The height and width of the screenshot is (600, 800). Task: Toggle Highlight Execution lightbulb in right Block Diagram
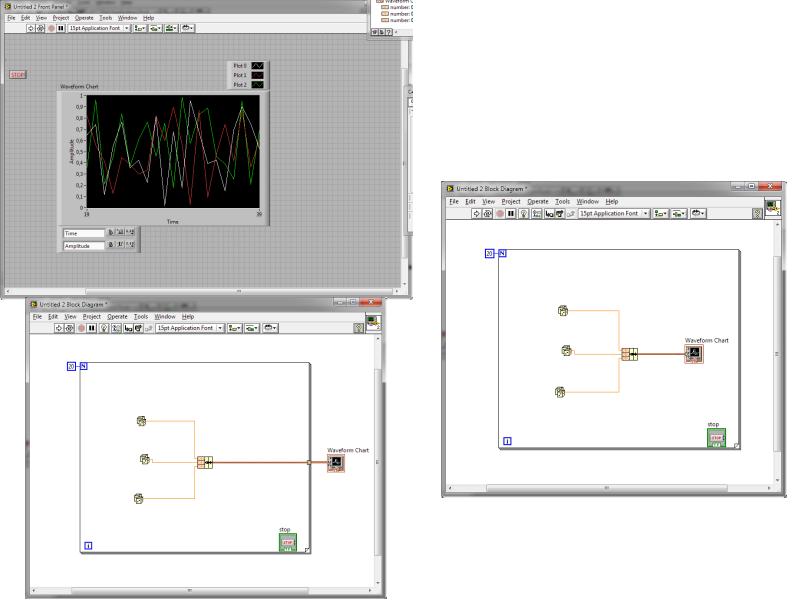pyautogui.click(x=523, y=214)
